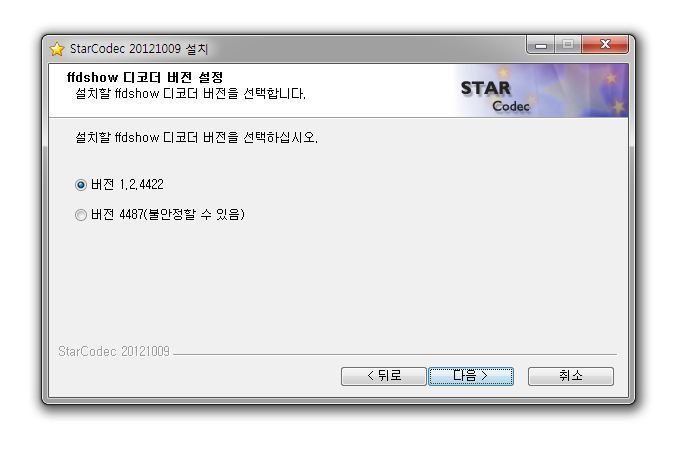
Task: Click the greyed-out maximize button
Action: [568, 45]
